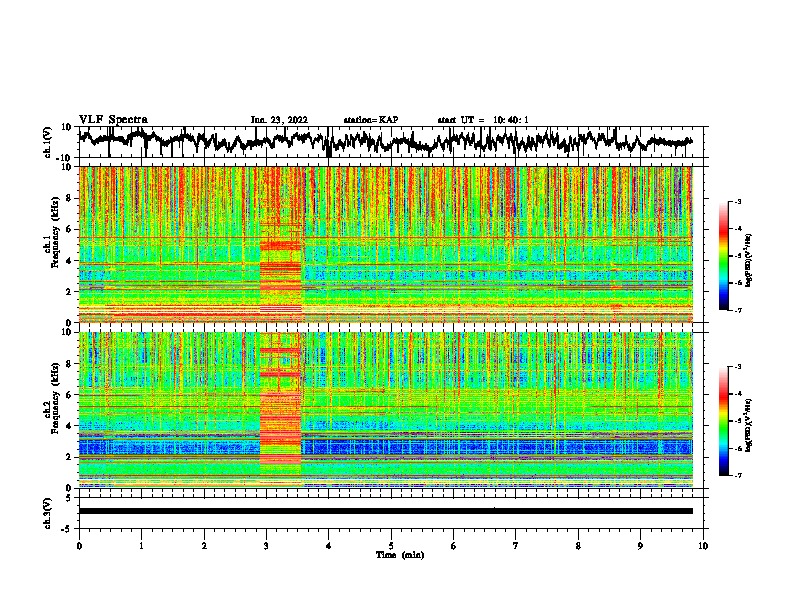Click time axis tick label "2"
Viewport: 792px width, 612px height.
click(x=204, y=546)
